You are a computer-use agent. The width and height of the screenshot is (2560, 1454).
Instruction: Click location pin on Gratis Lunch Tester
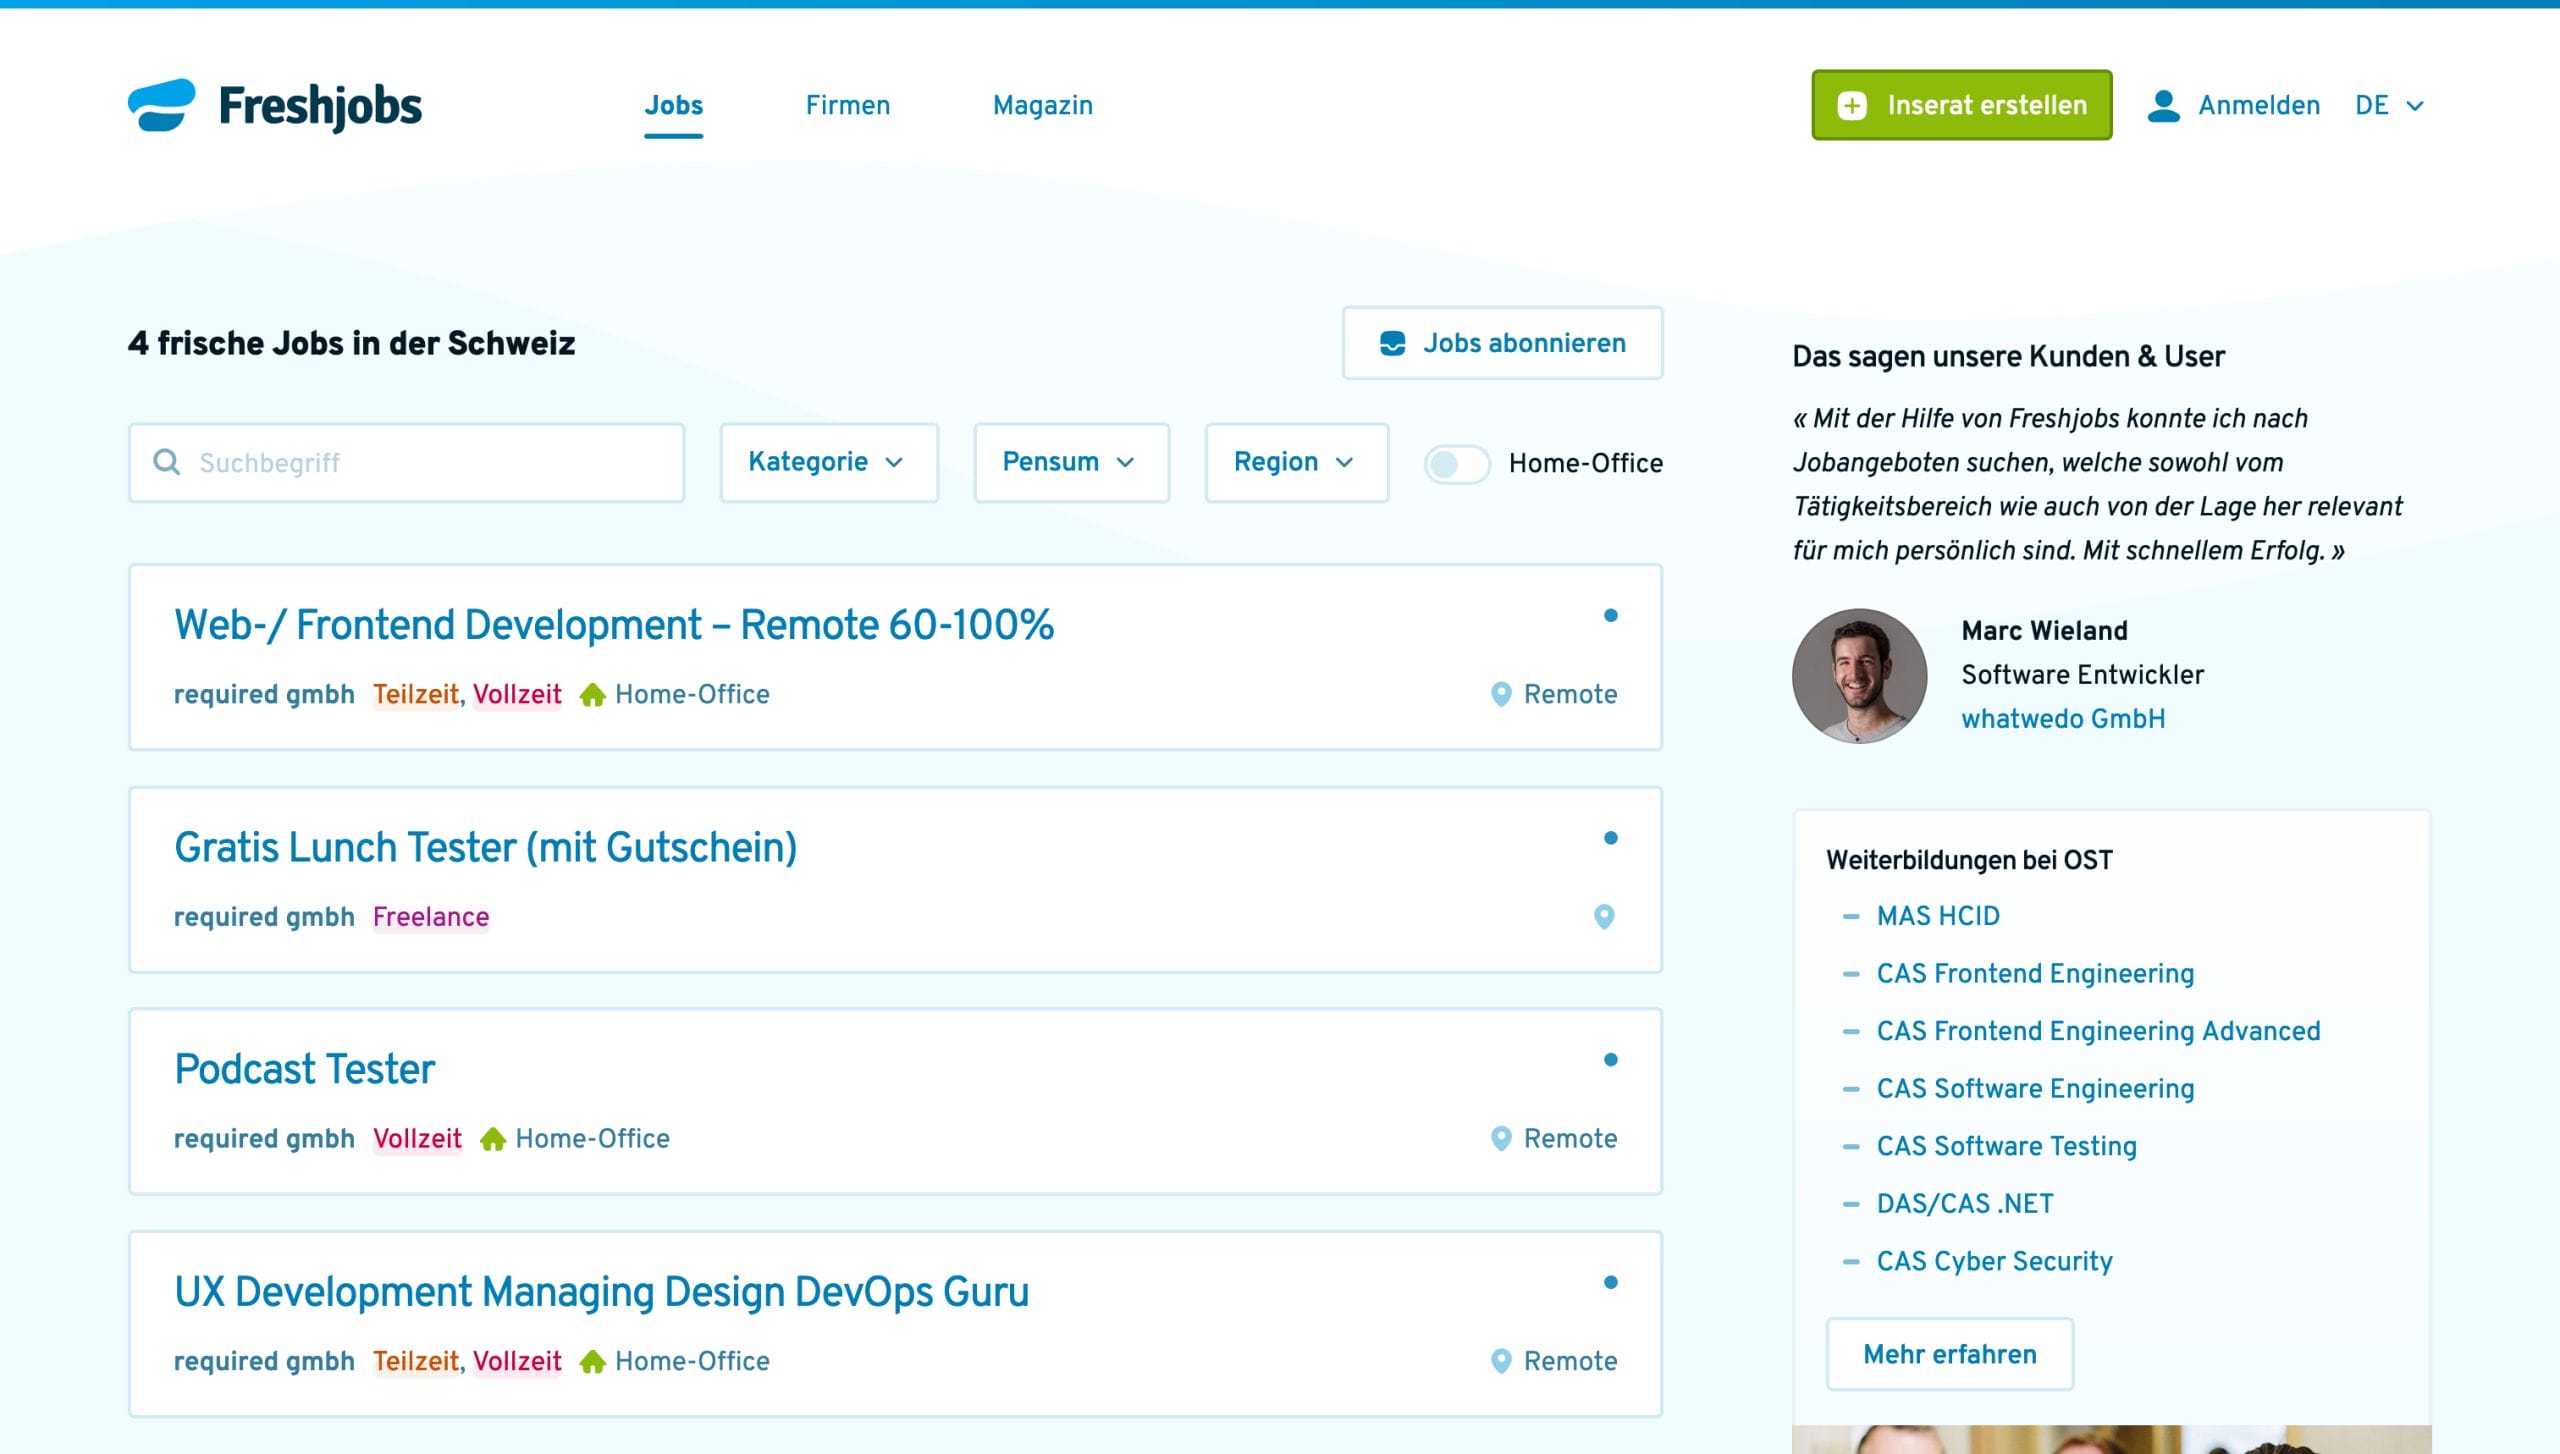1604,916
